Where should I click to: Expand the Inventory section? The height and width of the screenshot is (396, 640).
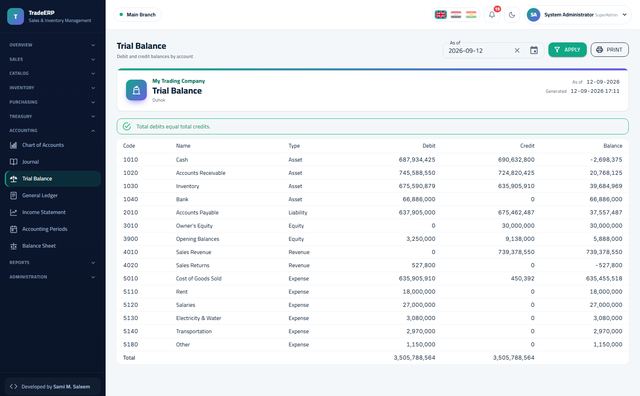coord(52,88)
